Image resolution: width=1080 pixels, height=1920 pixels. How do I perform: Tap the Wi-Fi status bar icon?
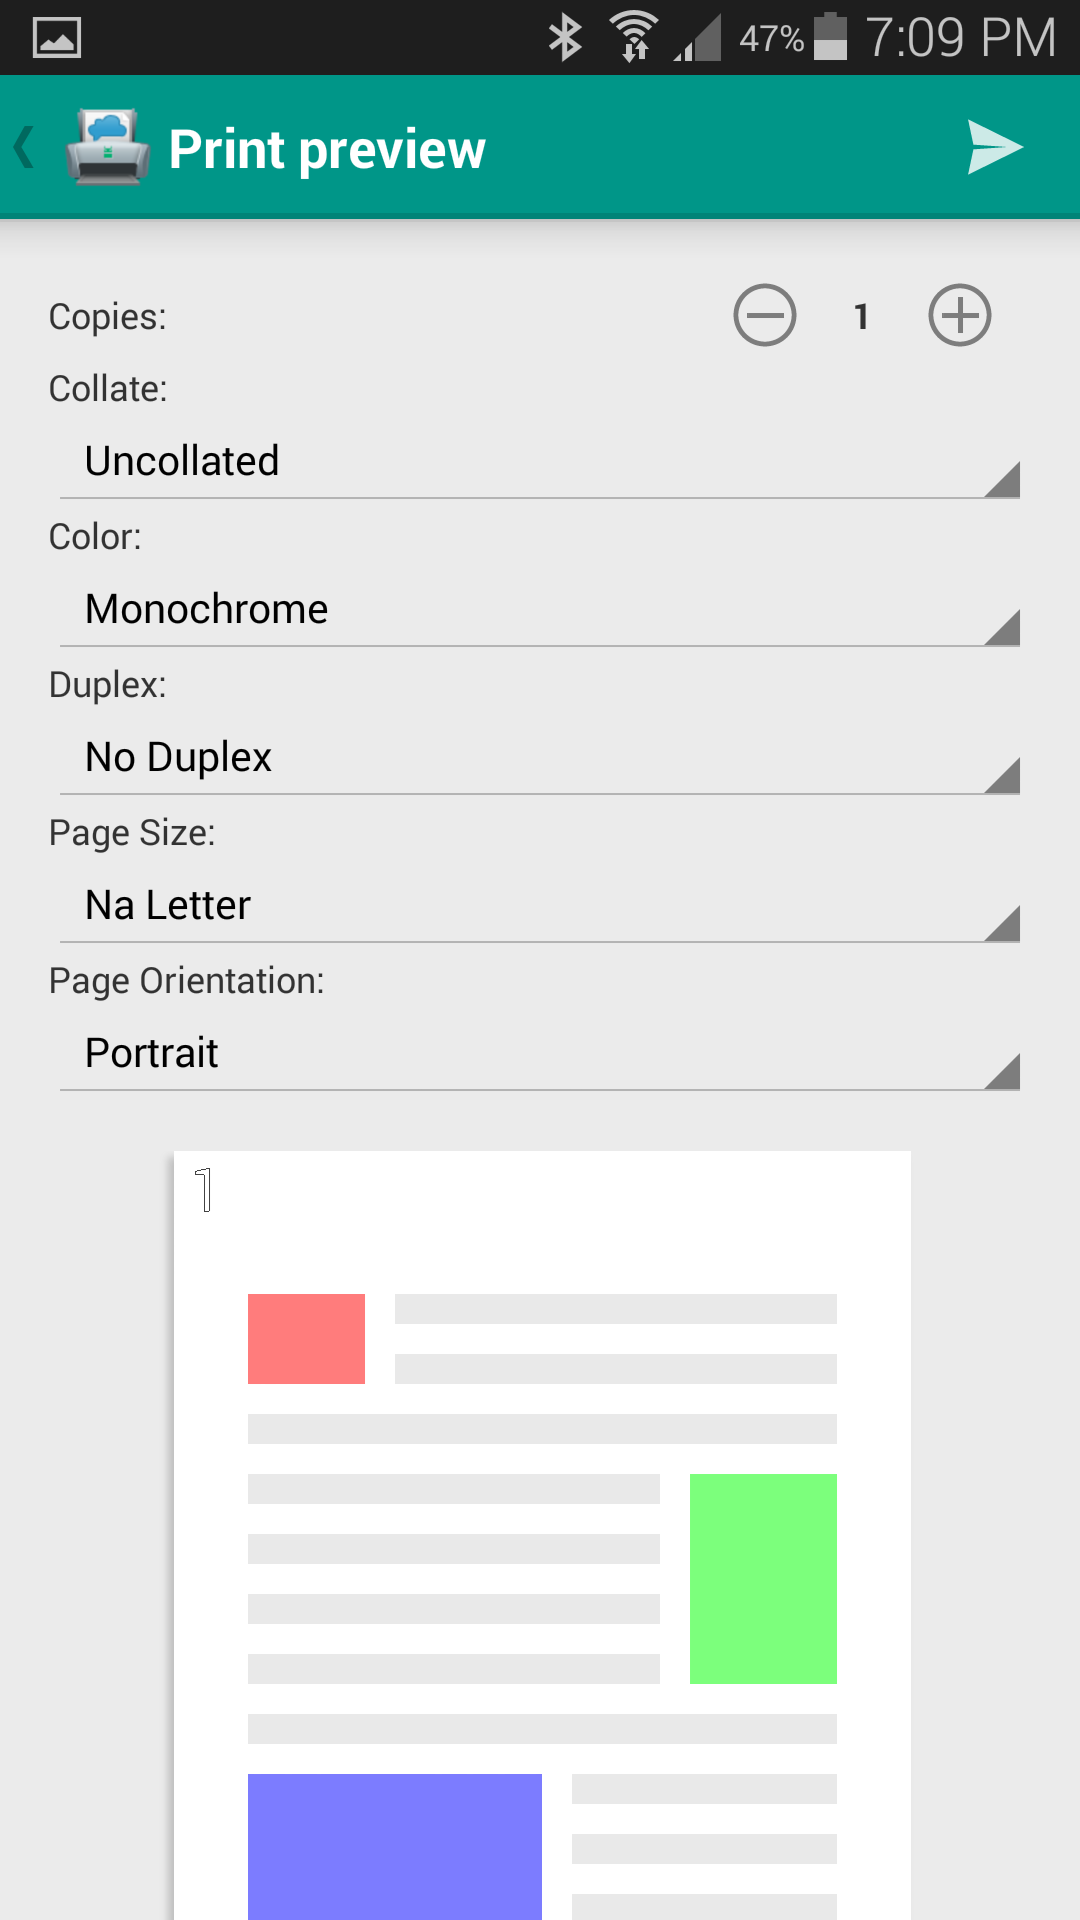(x=634, y=38)
